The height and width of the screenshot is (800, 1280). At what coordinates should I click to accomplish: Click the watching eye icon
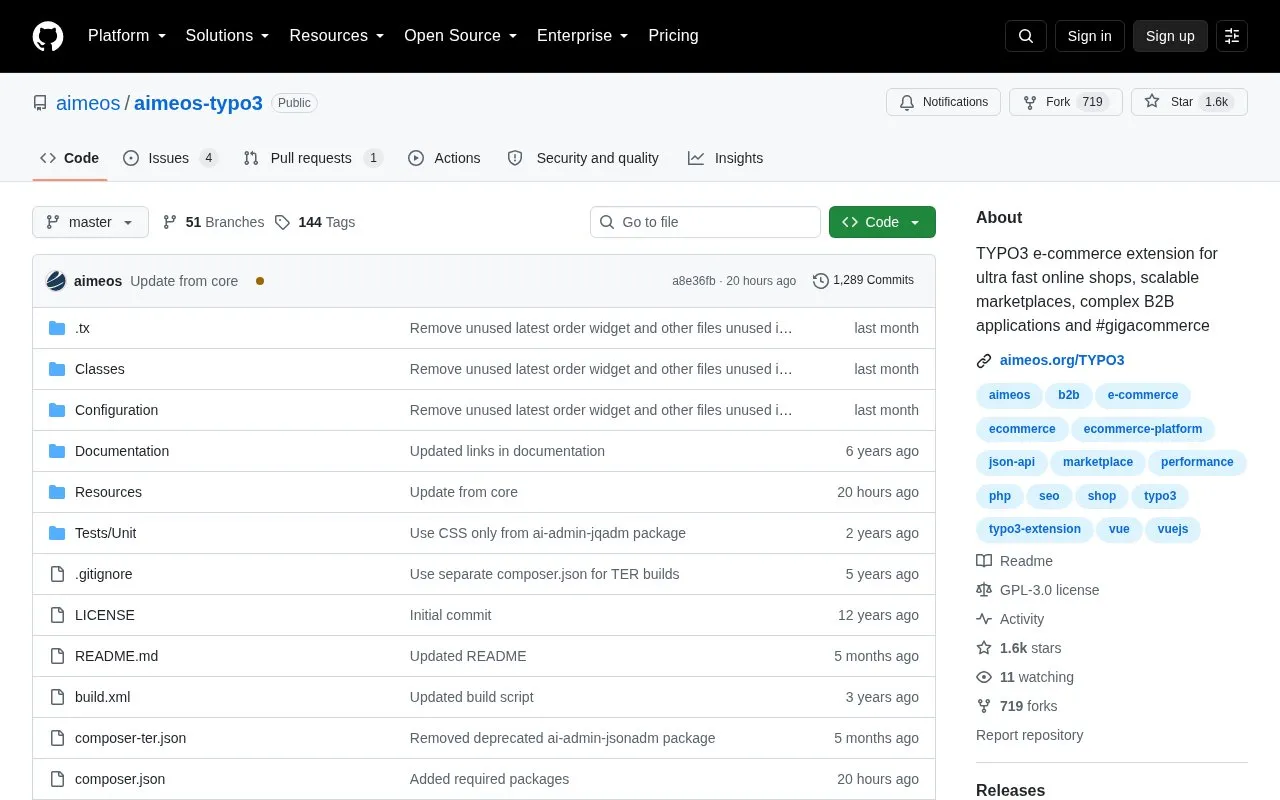click(984, 677)
